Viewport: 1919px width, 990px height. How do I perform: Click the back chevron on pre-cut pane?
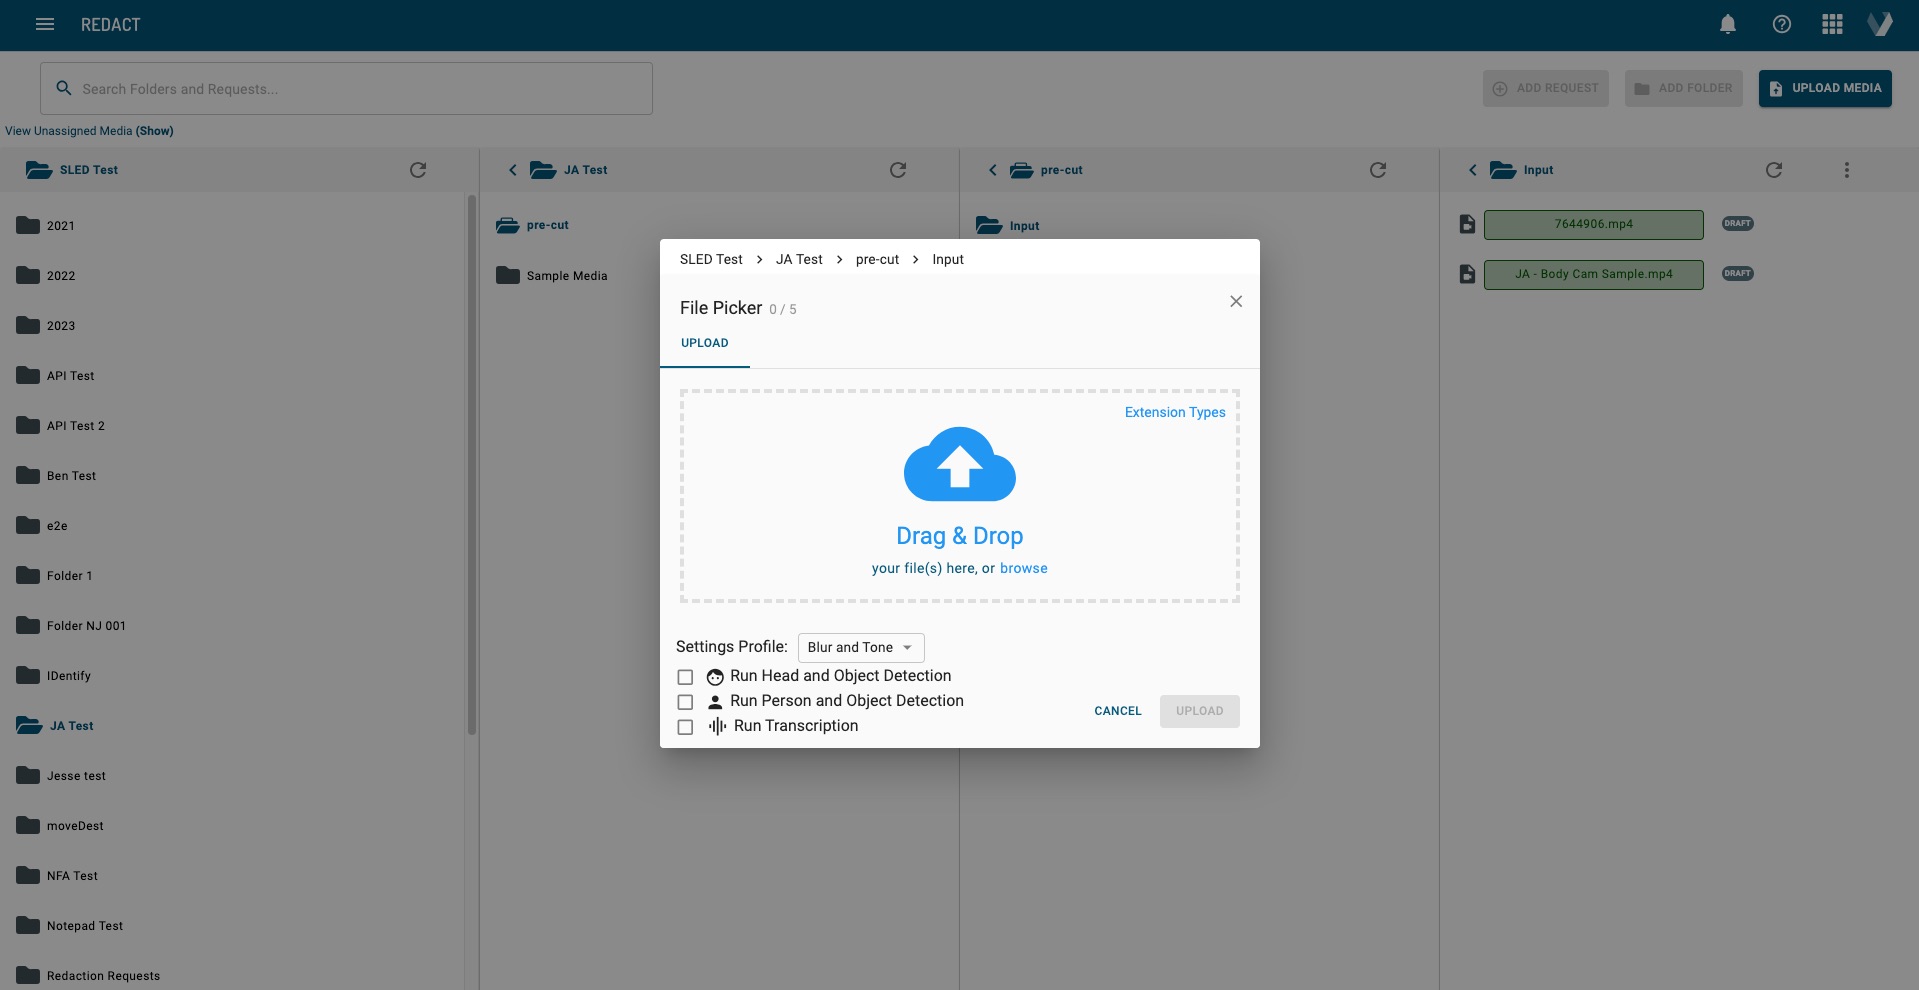click(x=992, y=170)
